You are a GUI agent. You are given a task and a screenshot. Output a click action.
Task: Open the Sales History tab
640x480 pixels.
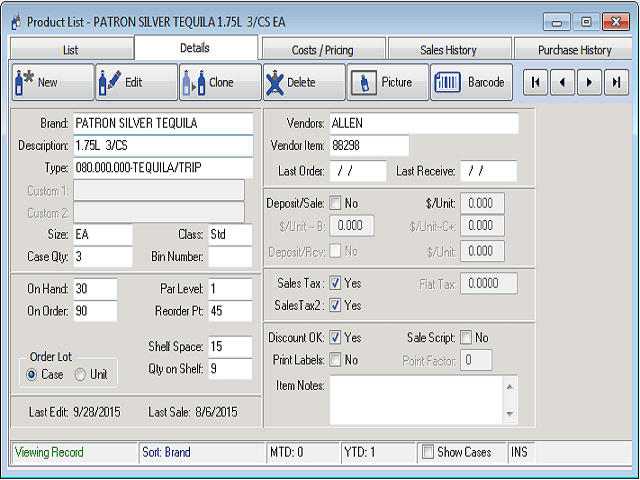tap(447, 49)
